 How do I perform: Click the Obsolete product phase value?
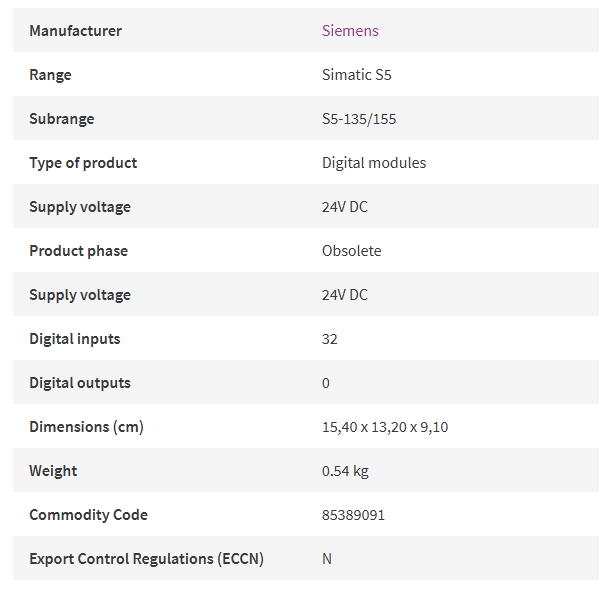point(351,251)
